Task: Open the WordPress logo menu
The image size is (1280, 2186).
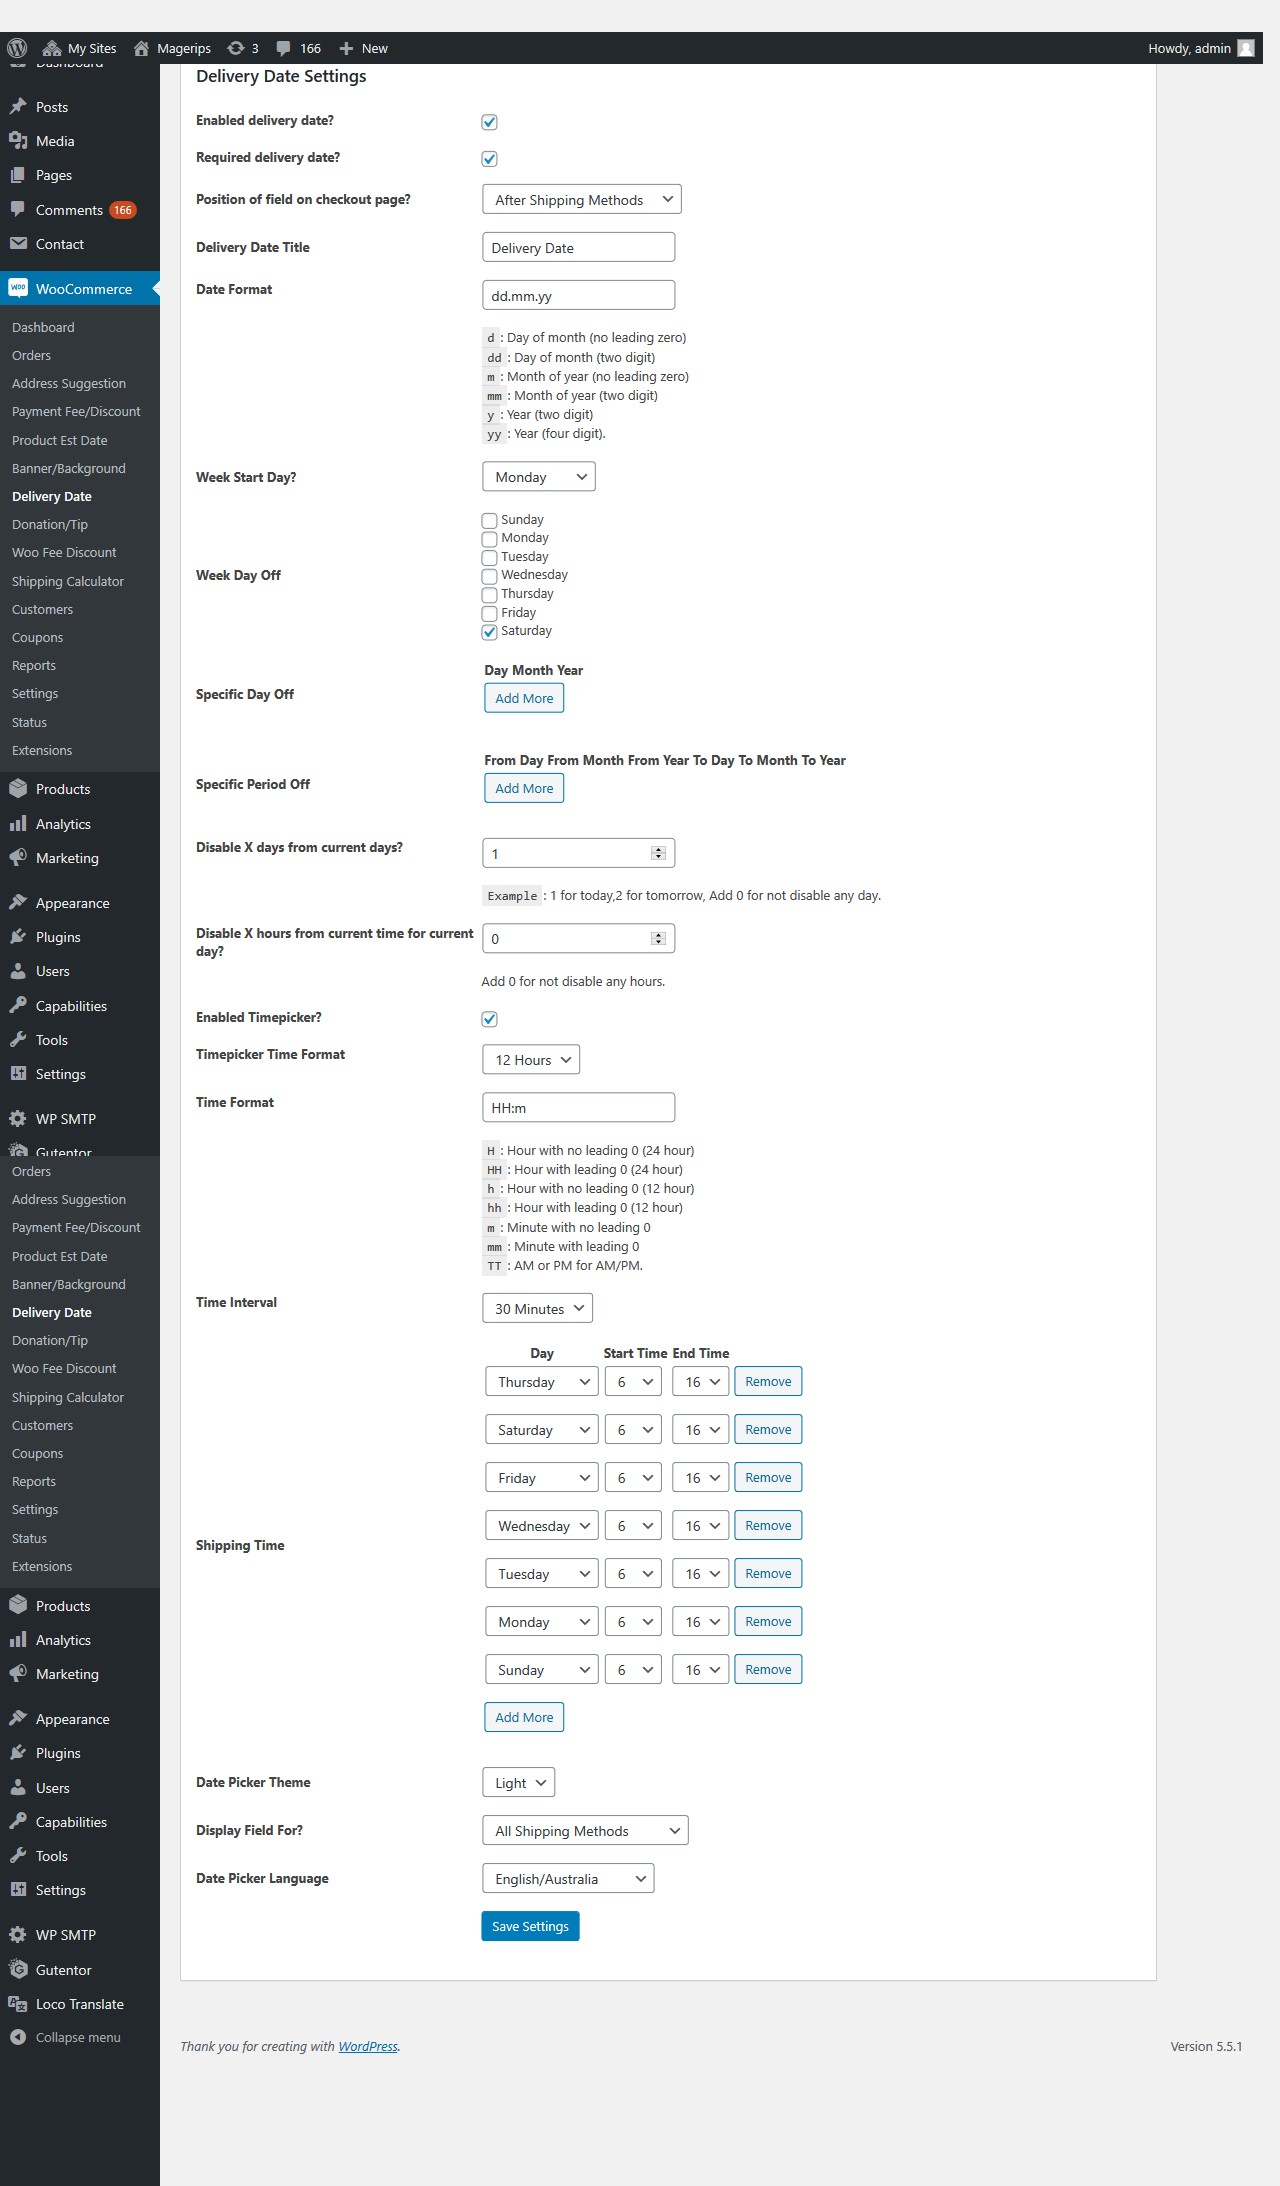Action: 17,48
